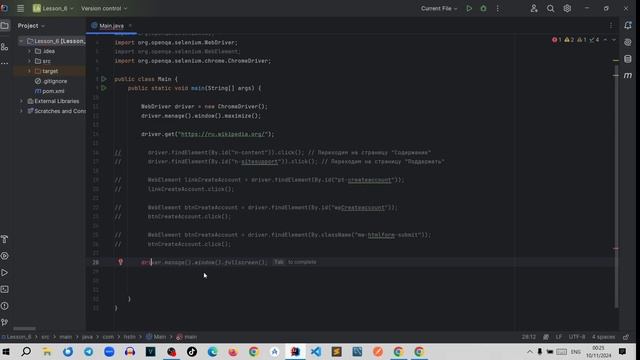Open the Git tool window icon
This screenshot has width=640, height=360.
tap(4, 322)
